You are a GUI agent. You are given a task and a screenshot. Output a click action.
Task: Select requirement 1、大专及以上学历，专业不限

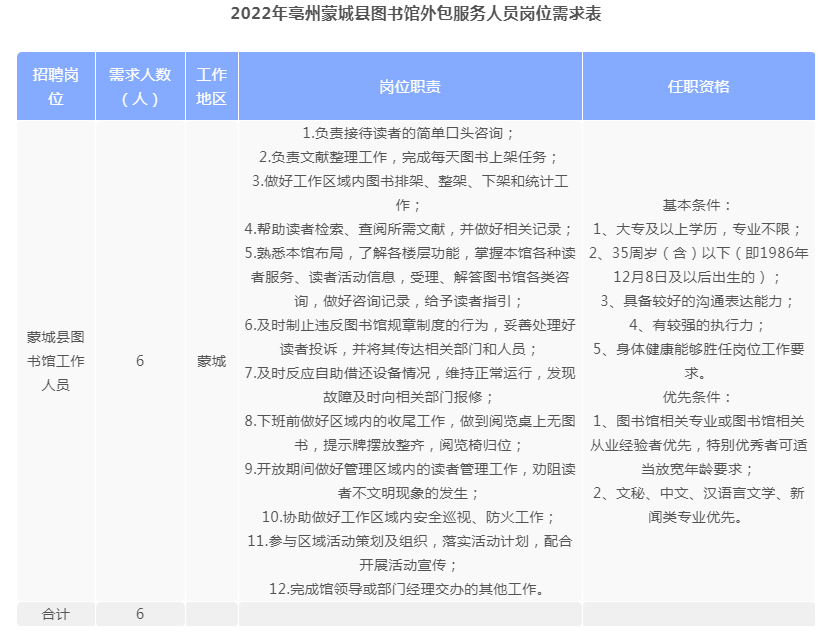(x=699, y=229)
